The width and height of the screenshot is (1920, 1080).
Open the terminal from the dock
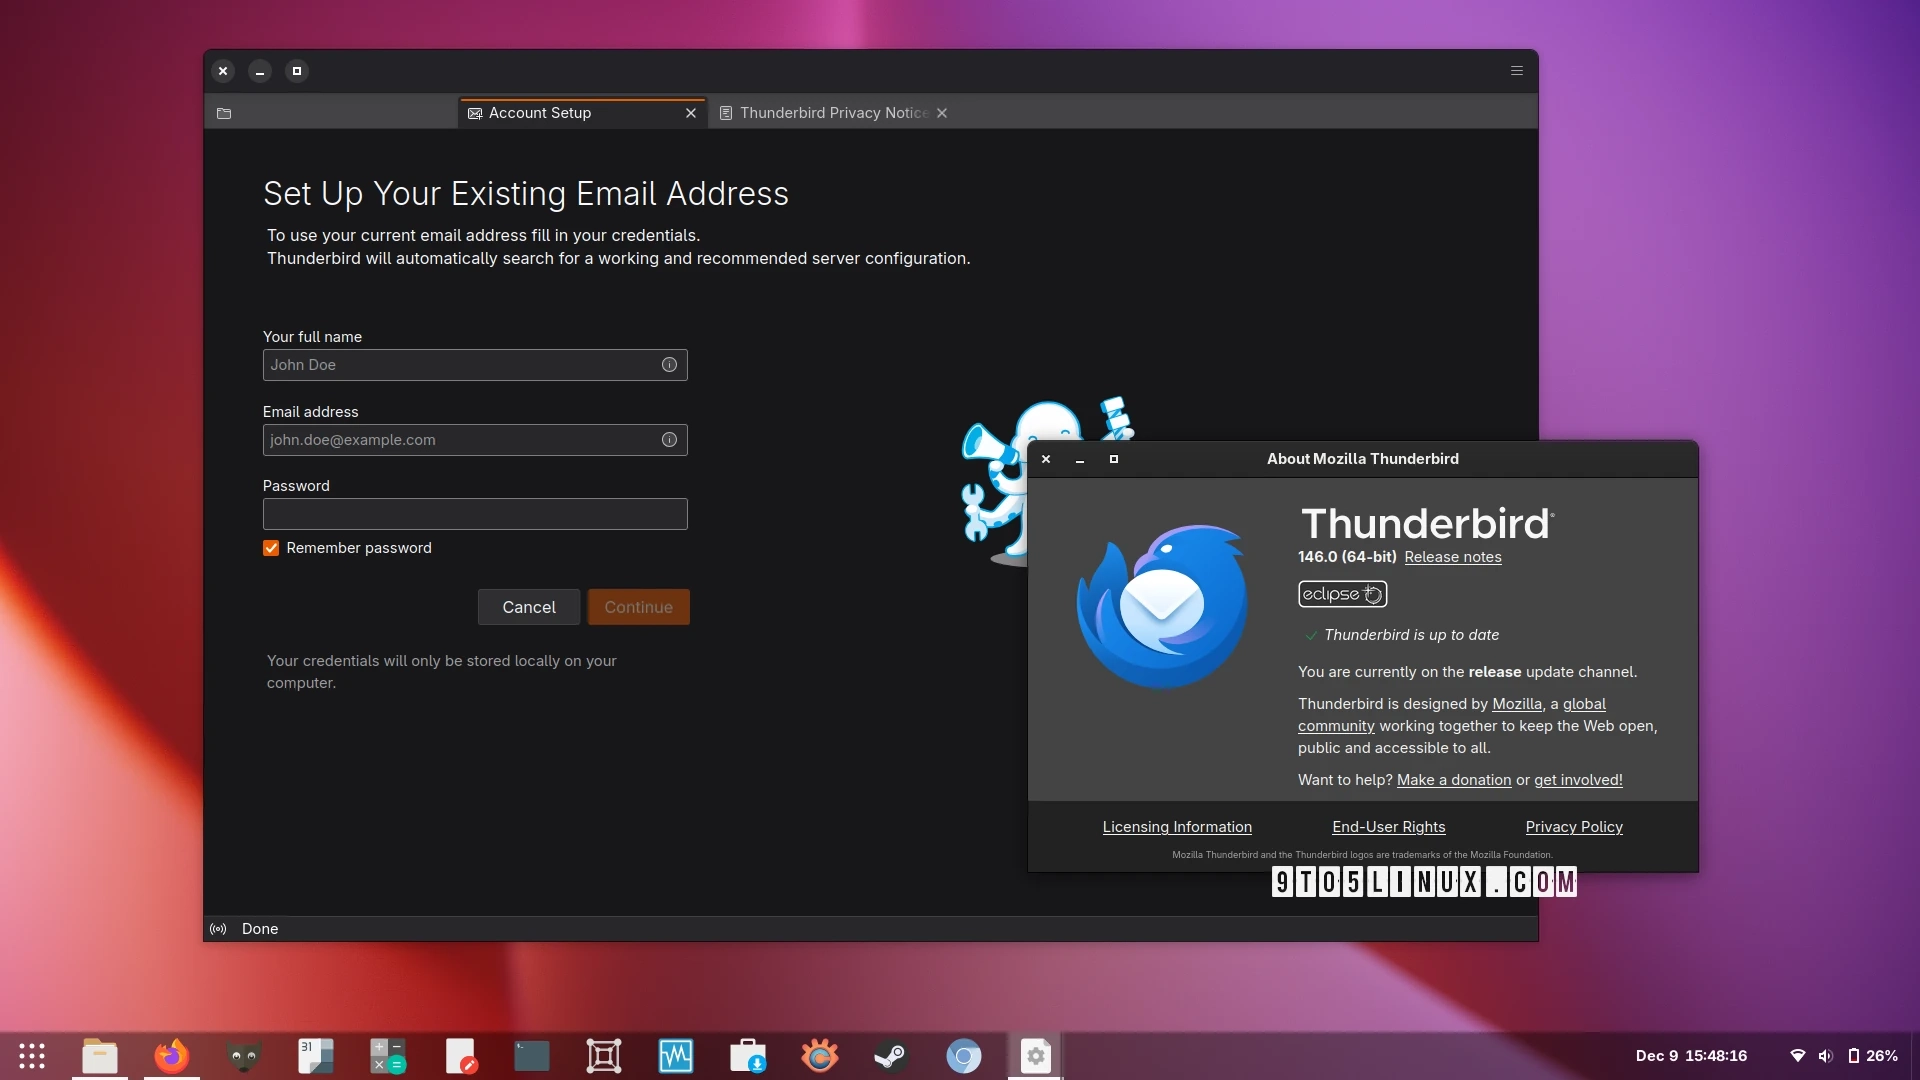click(x=531, y=1055)
